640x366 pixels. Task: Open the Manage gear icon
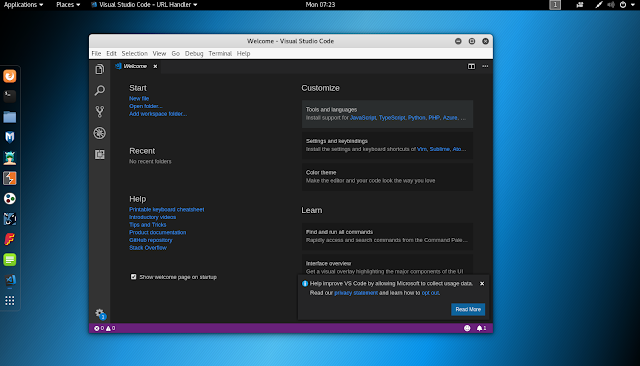pyautogui.click(x=100, y=314)
